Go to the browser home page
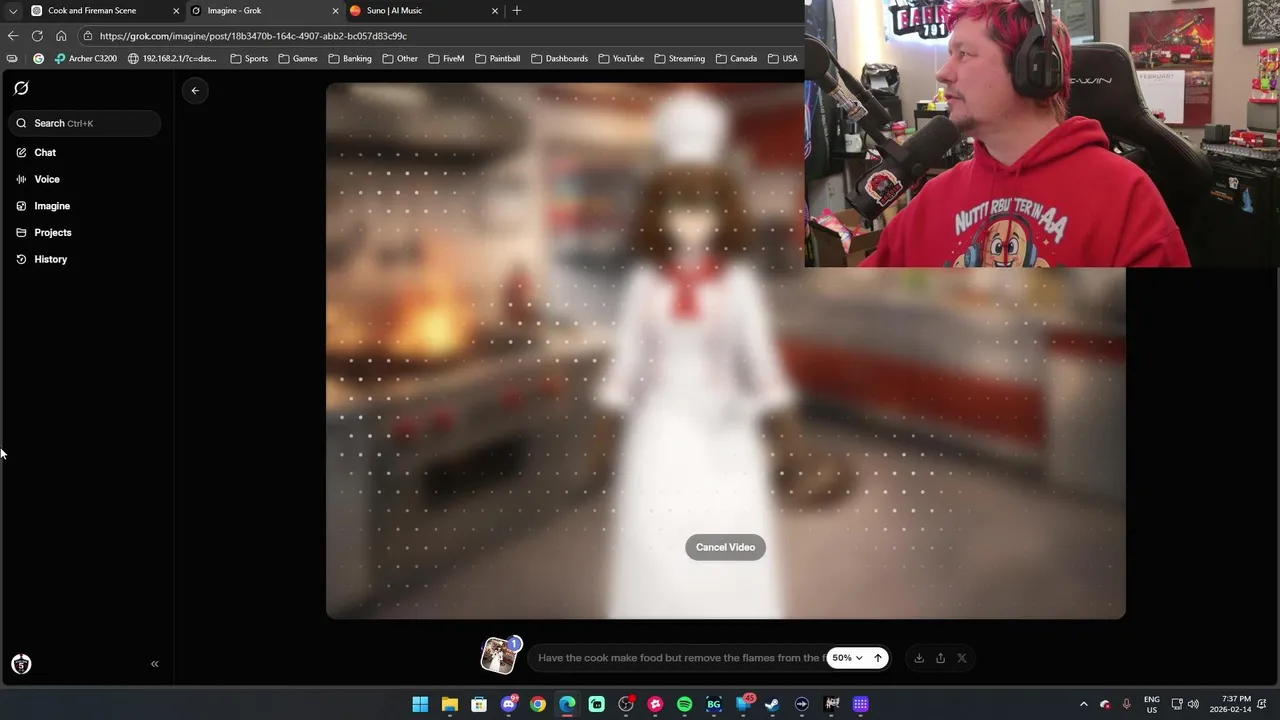Viewport: 1280px width, 720px height. (61, 36)
